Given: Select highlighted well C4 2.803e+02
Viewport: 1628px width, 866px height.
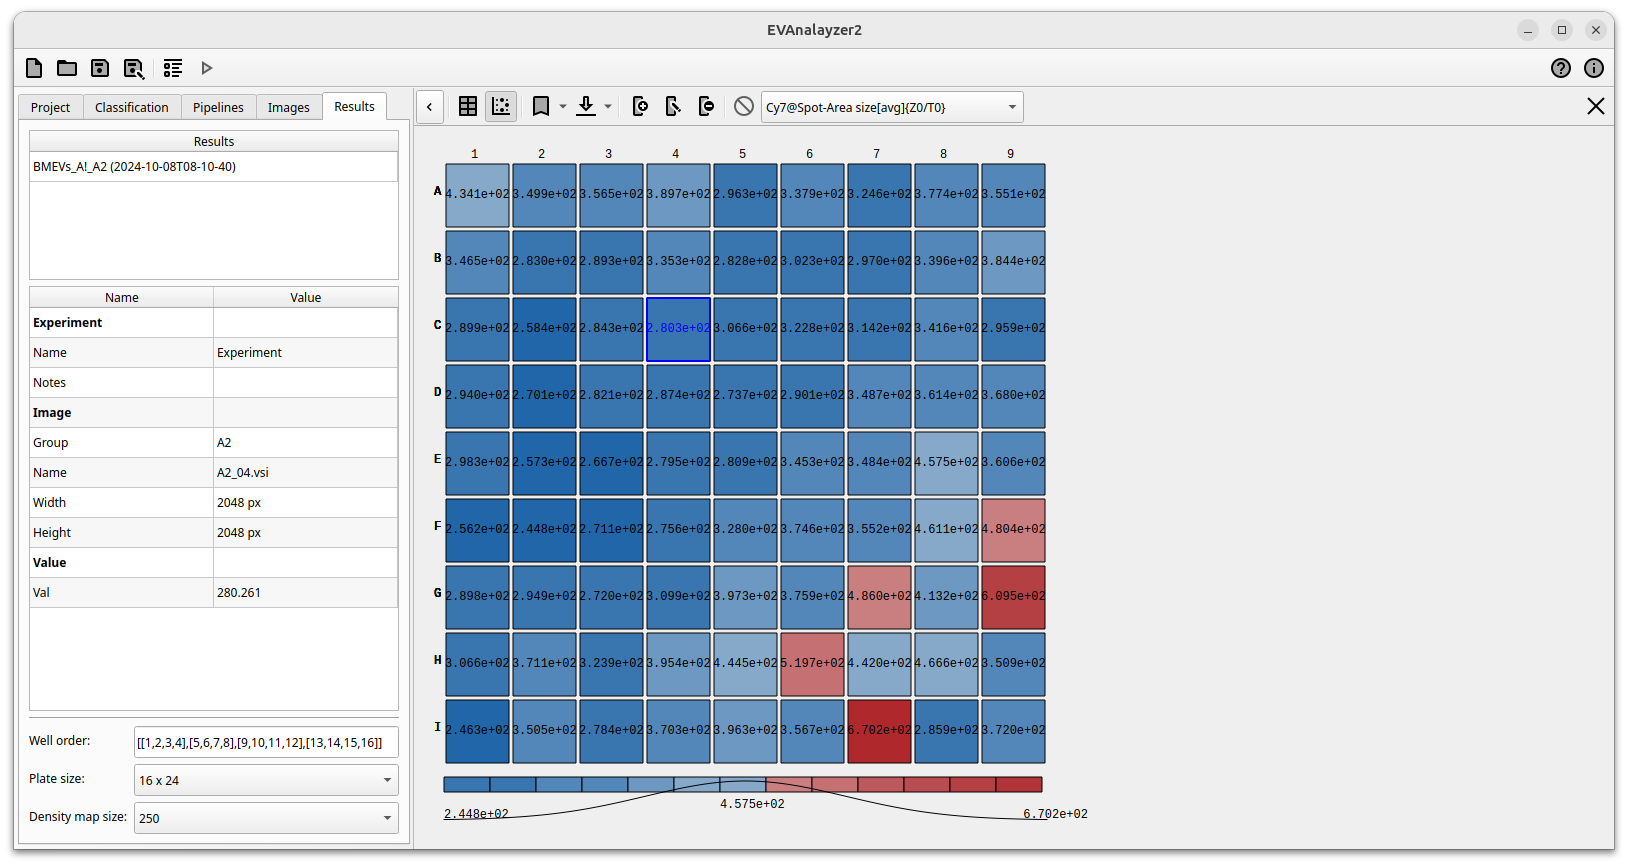Looking at the screenshot, I should point(678,329).
